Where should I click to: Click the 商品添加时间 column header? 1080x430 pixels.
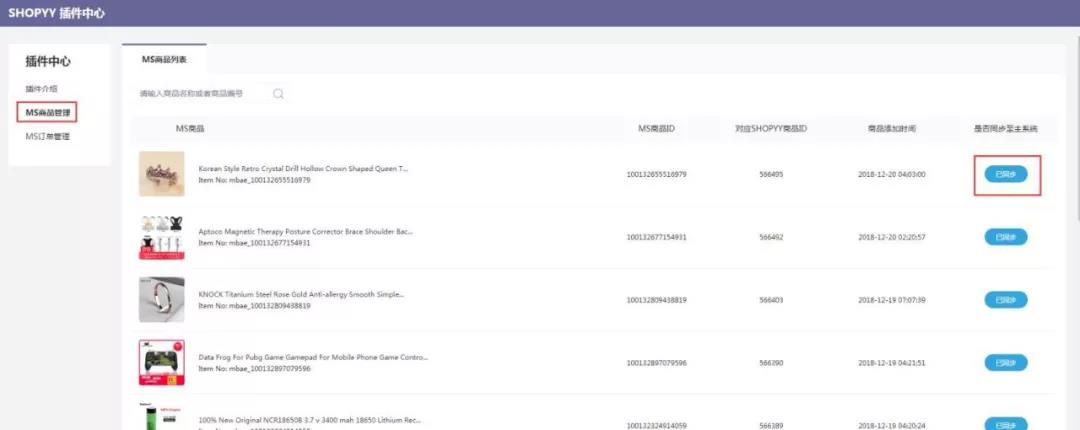point(891,129)
